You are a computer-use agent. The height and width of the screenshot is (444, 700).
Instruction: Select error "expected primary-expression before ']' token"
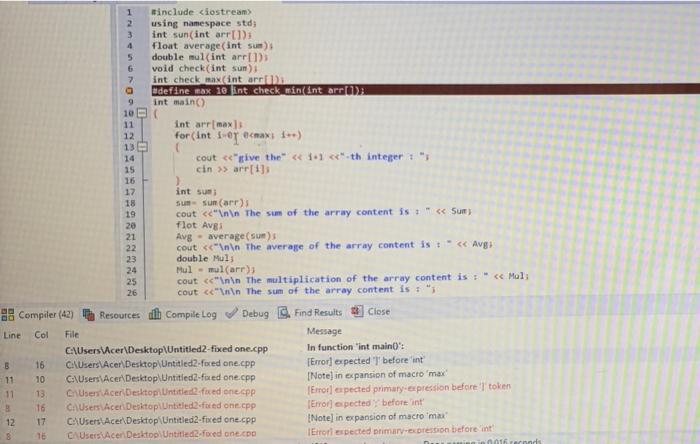pyautogui.click(x=409, y=388)
